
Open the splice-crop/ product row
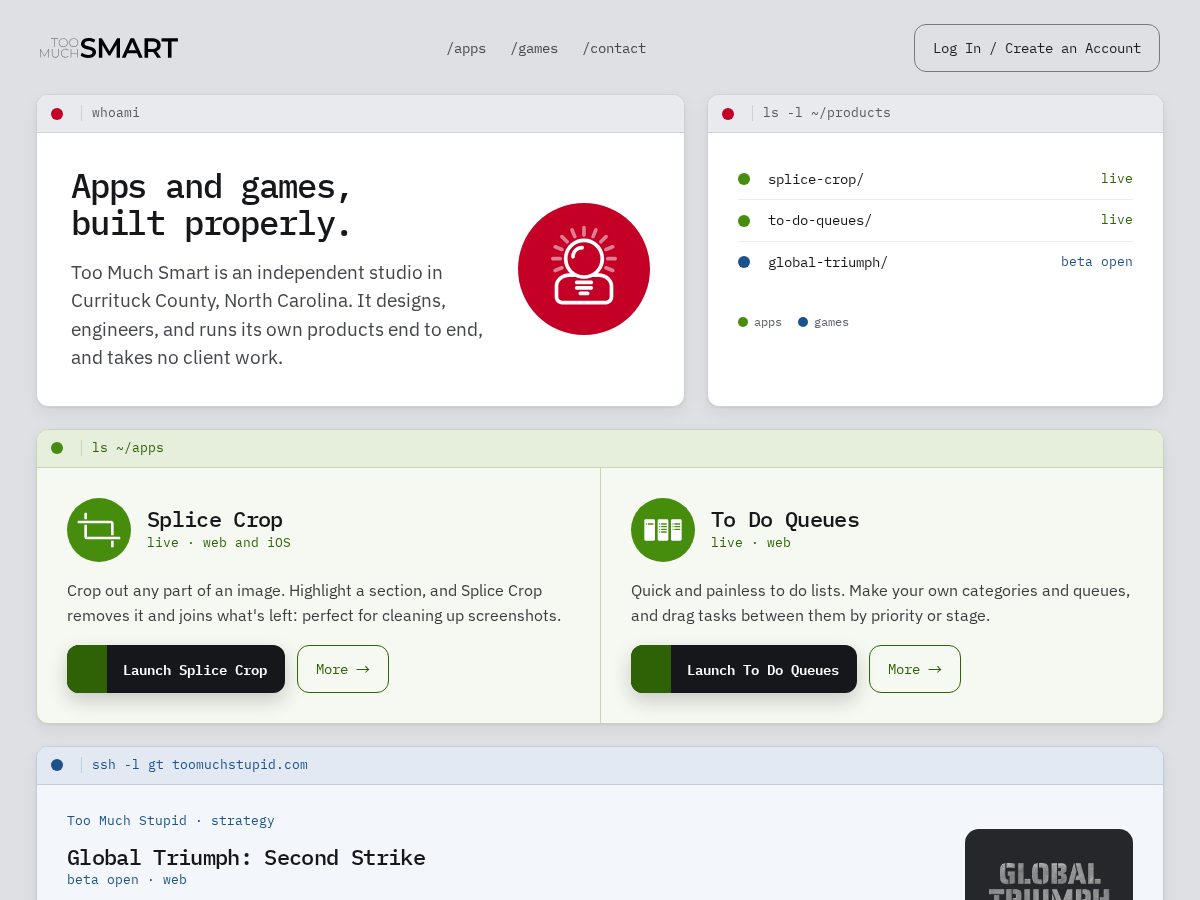(935, 179)
